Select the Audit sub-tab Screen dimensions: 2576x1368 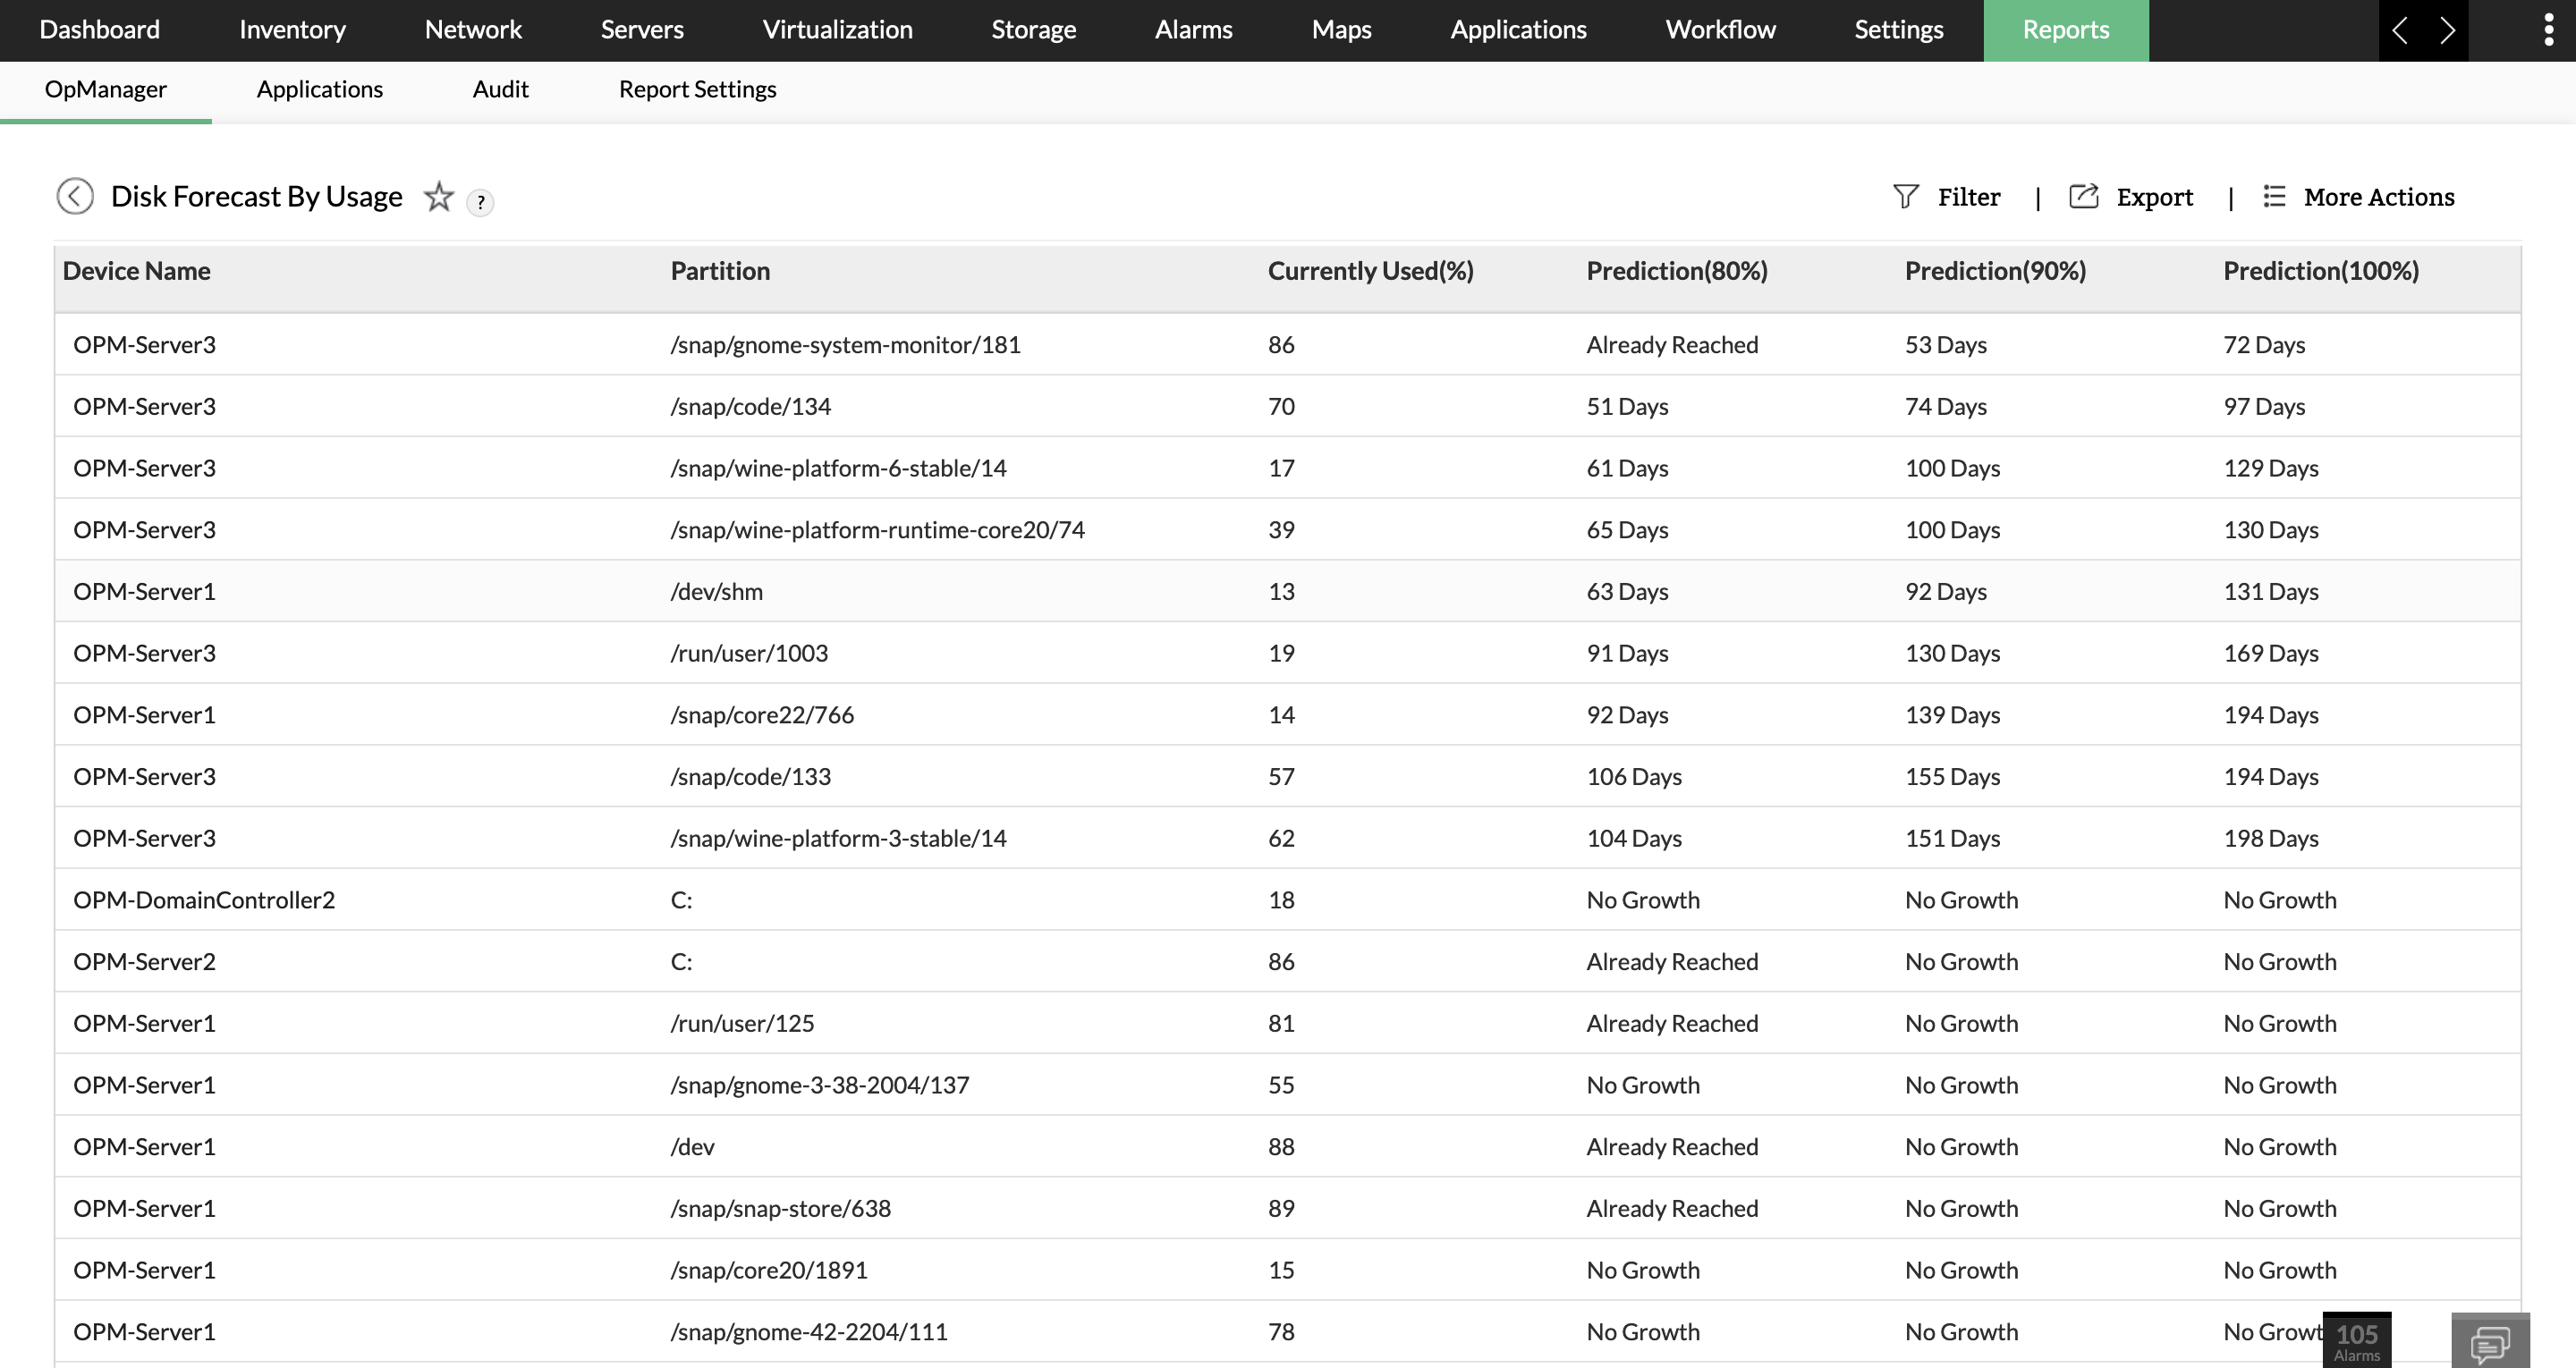500,89
